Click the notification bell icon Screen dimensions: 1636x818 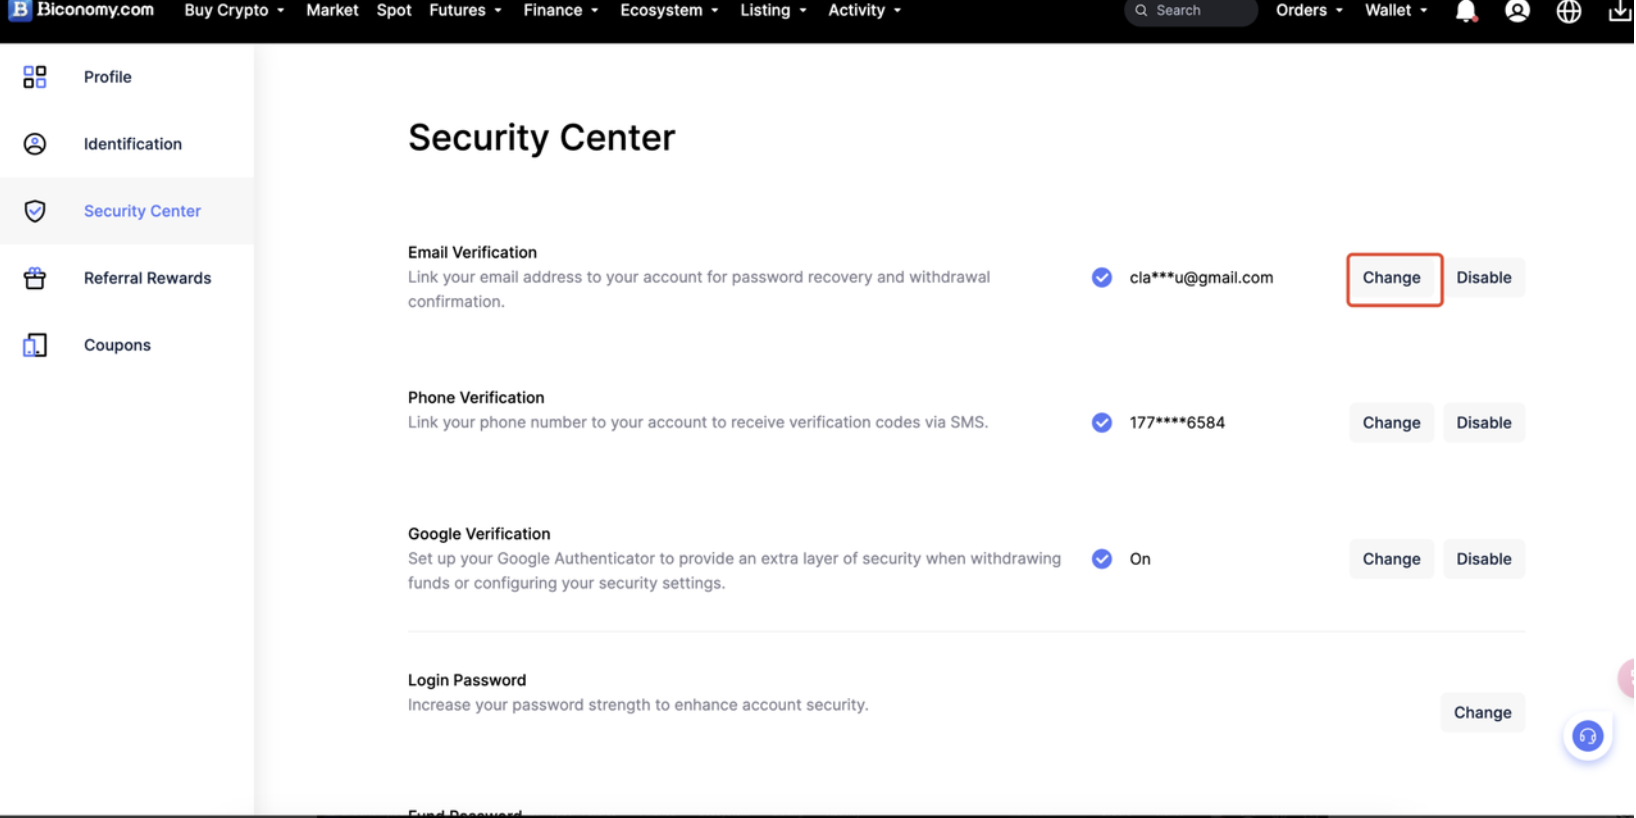pyautogui.click(x=1465, y=11)
